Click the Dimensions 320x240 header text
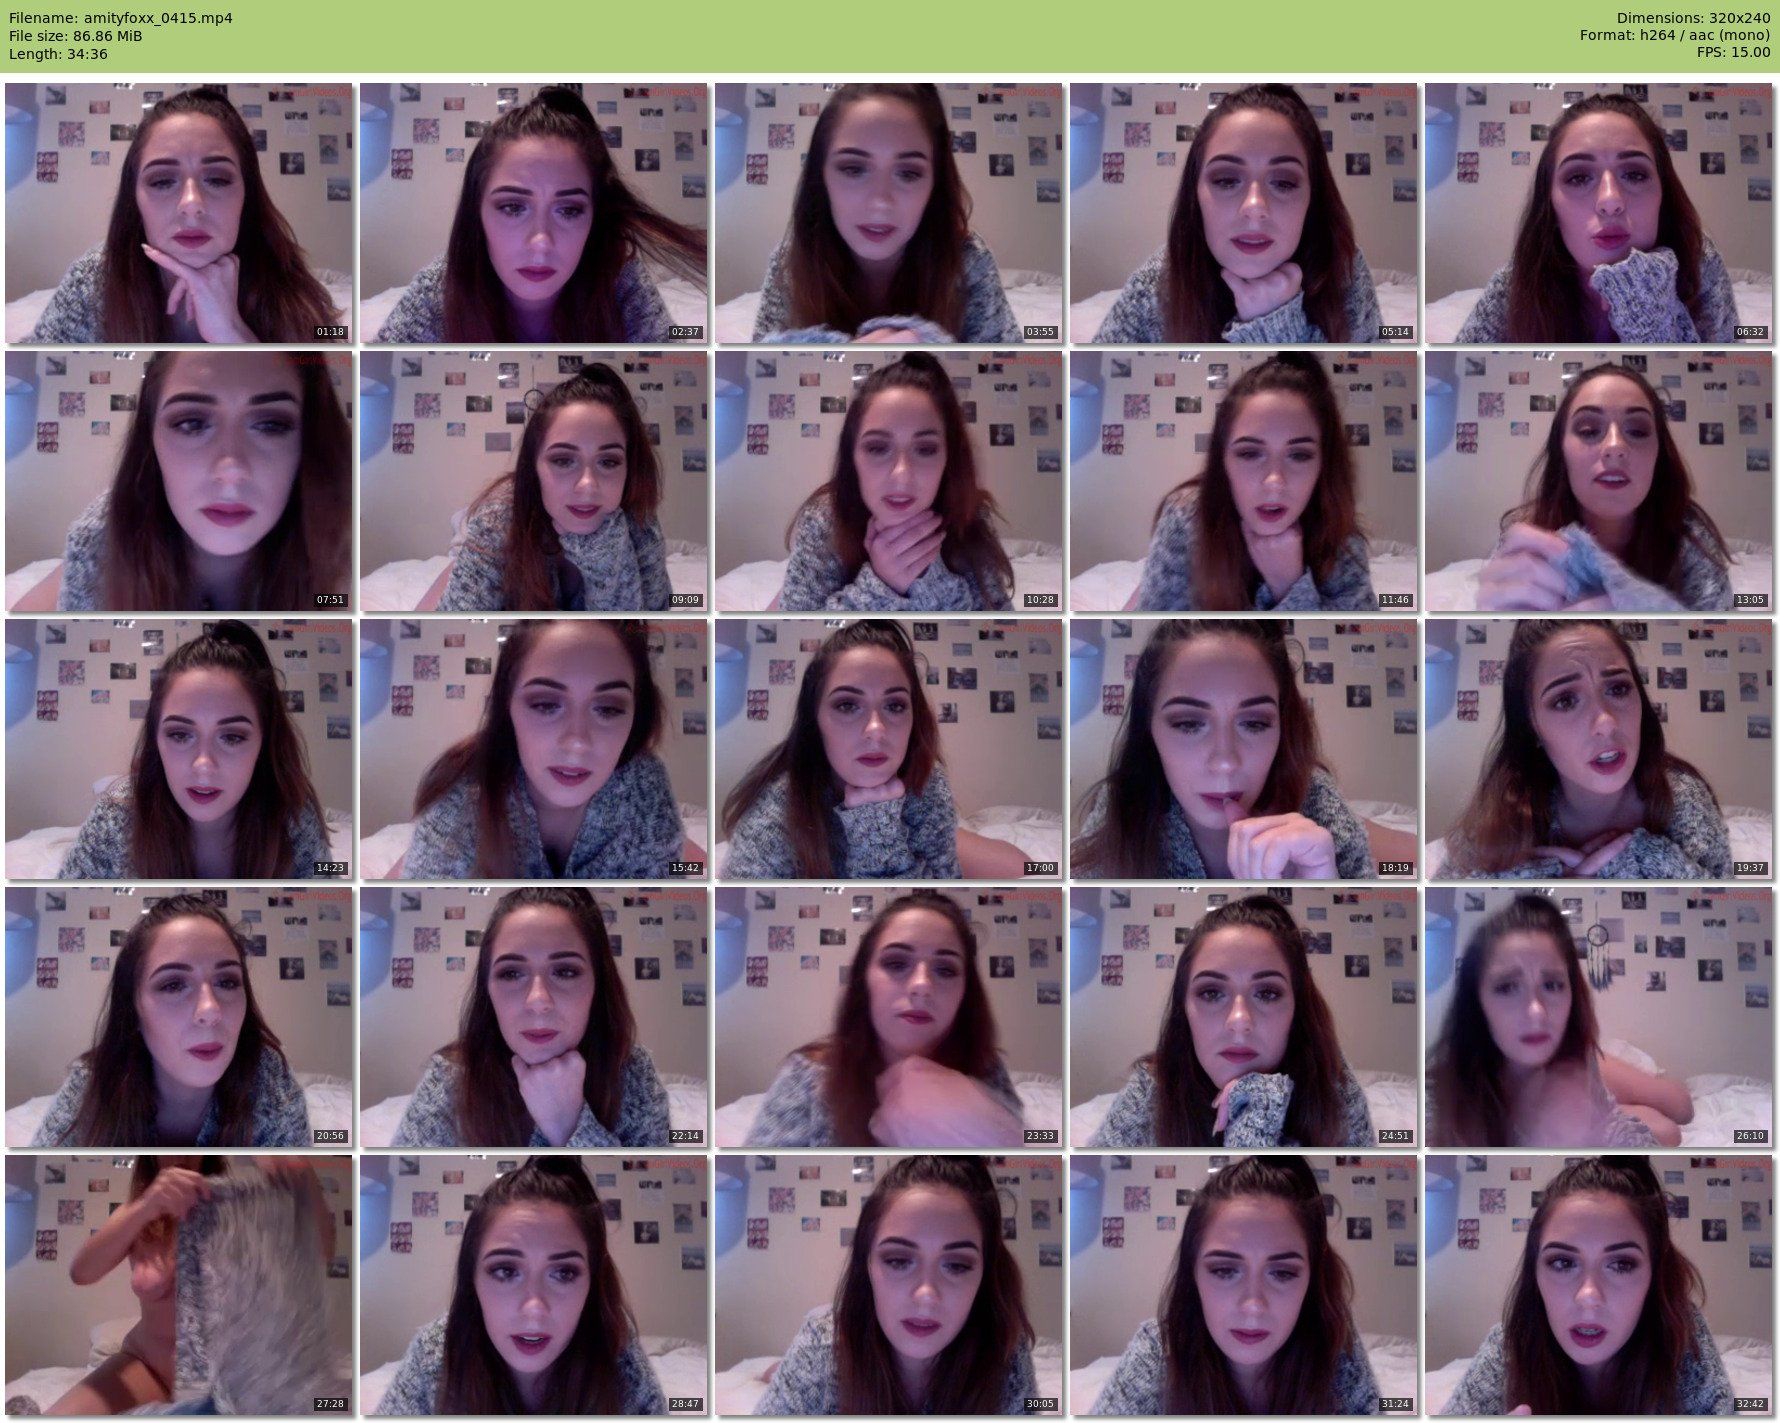 pyautogui.click(x=1692, y=18)
